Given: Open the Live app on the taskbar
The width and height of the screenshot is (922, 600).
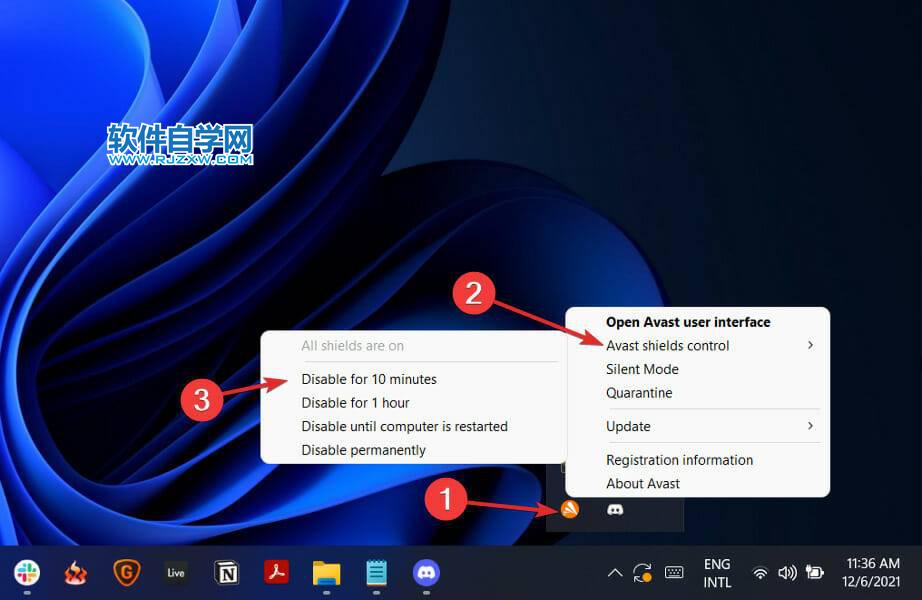Looking at the screenshot, I should pos(176,572).
